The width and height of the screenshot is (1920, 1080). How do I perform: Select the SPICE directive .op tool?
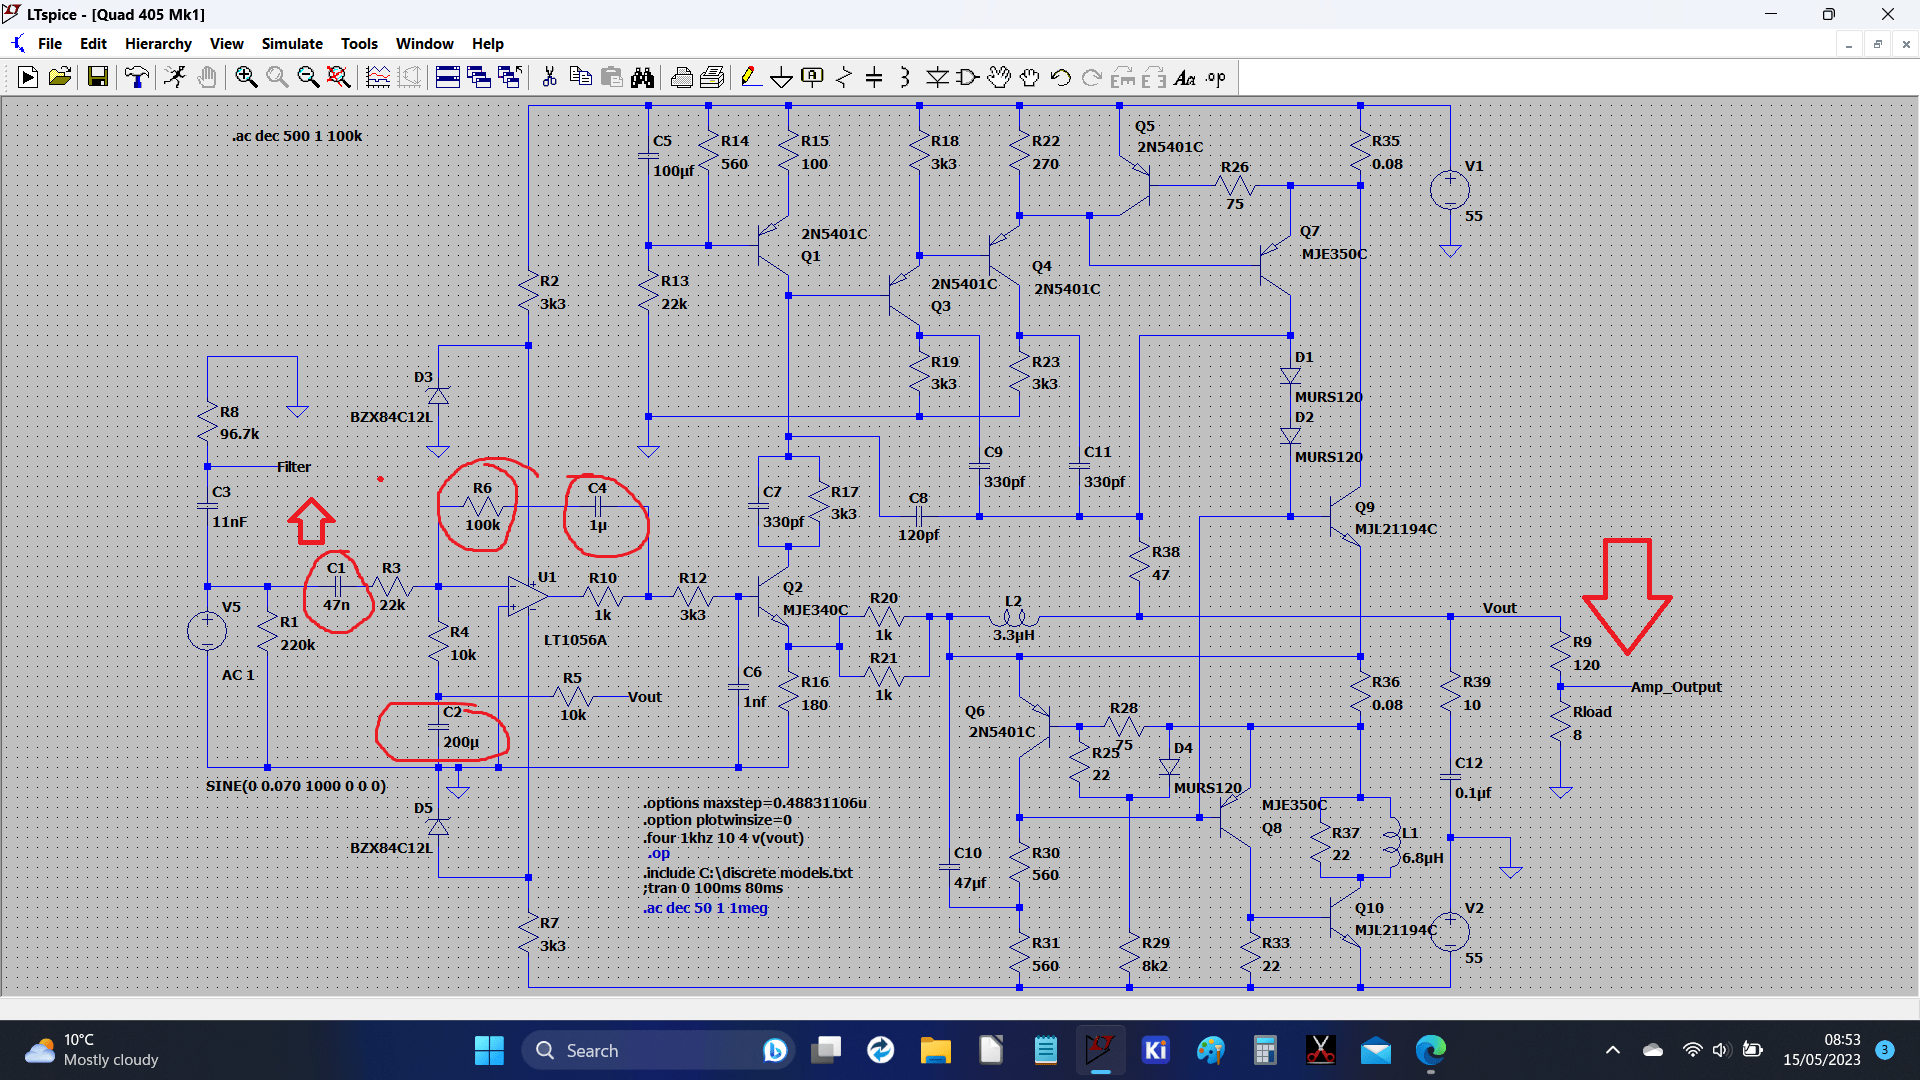point(1216,77)
